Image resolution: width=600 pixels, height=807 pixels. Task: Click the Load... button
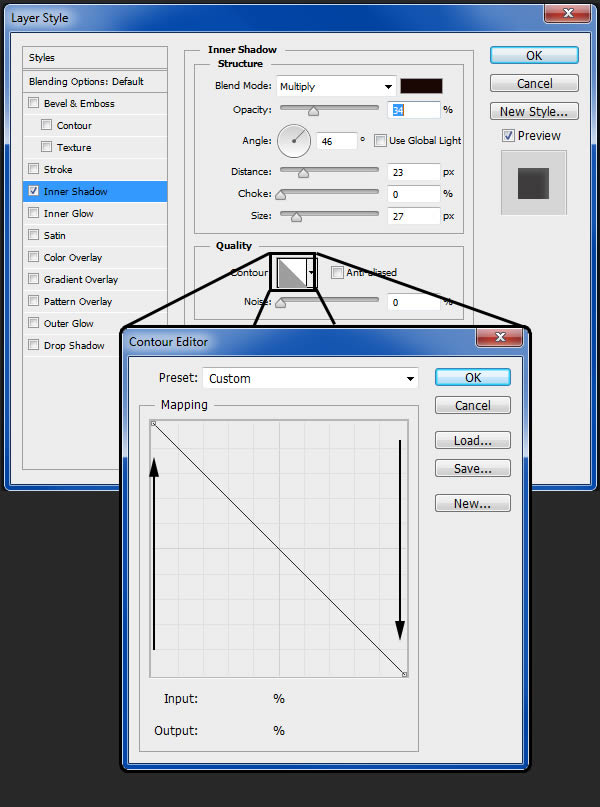(473, 440)
